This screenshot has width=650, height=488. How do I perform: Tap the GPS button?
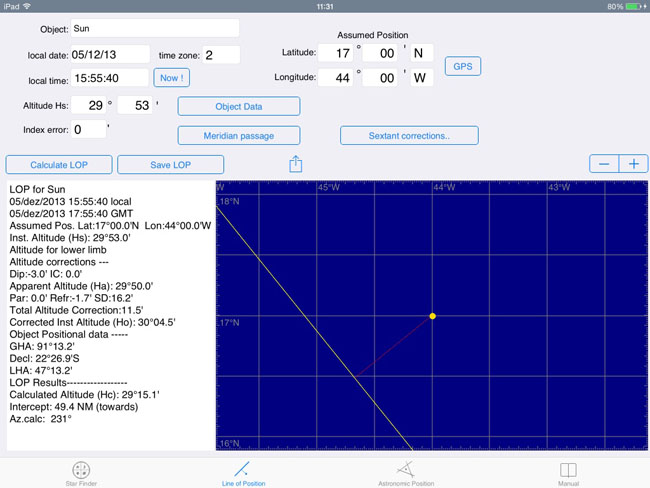(x=463, y=66)
